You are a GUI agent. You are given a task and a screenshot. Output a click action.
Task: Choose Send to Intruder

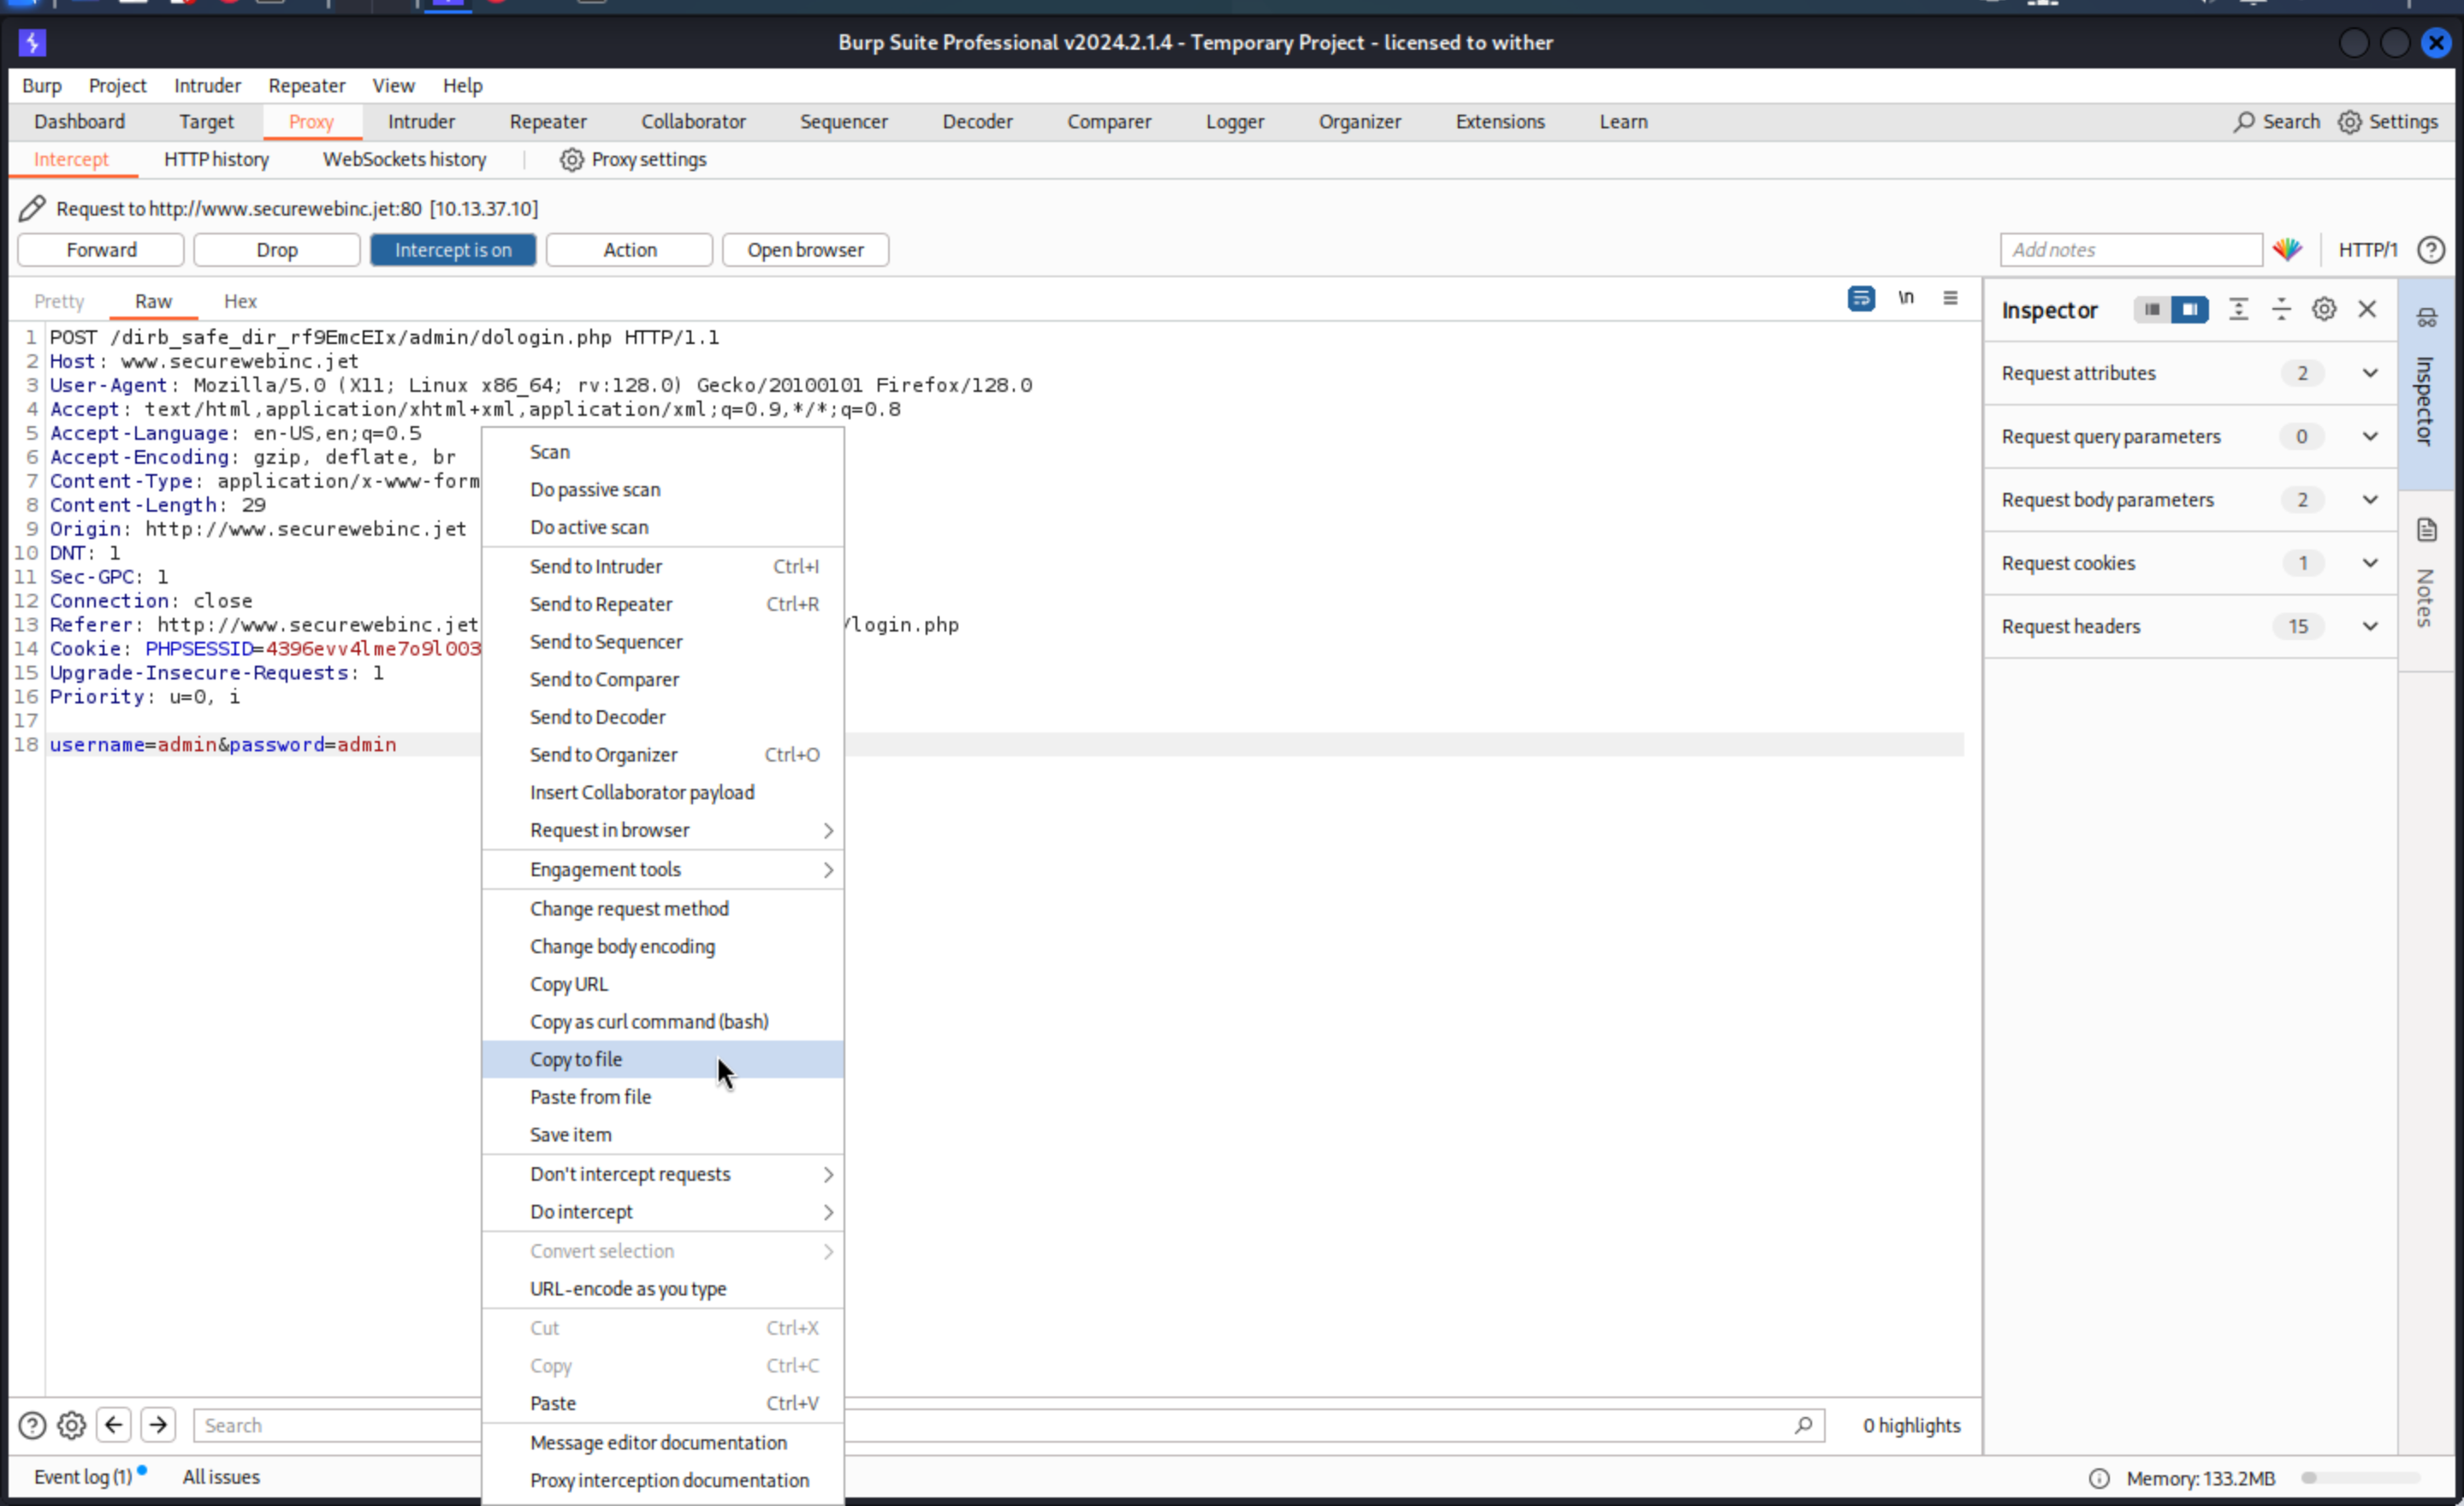(x=663, y=566)
